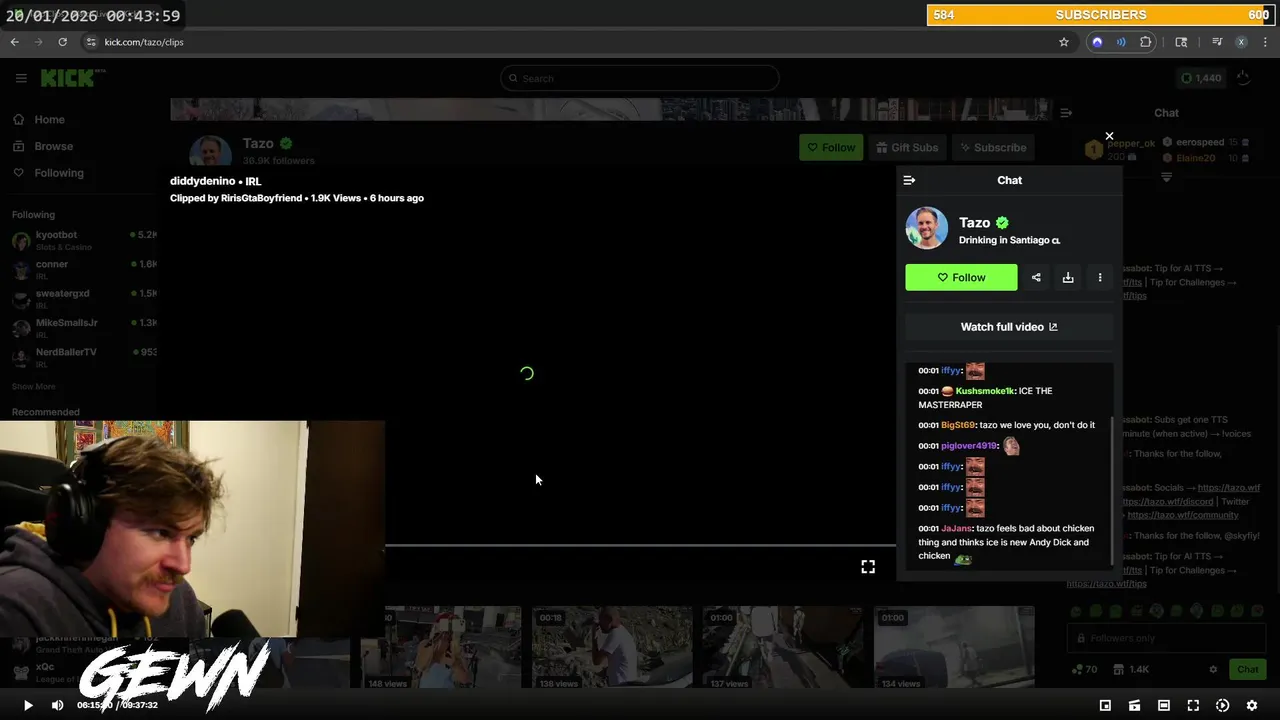Click the 00:18 clip thumbnail
Screen dimensions: 1280x720
click(612, 648)
